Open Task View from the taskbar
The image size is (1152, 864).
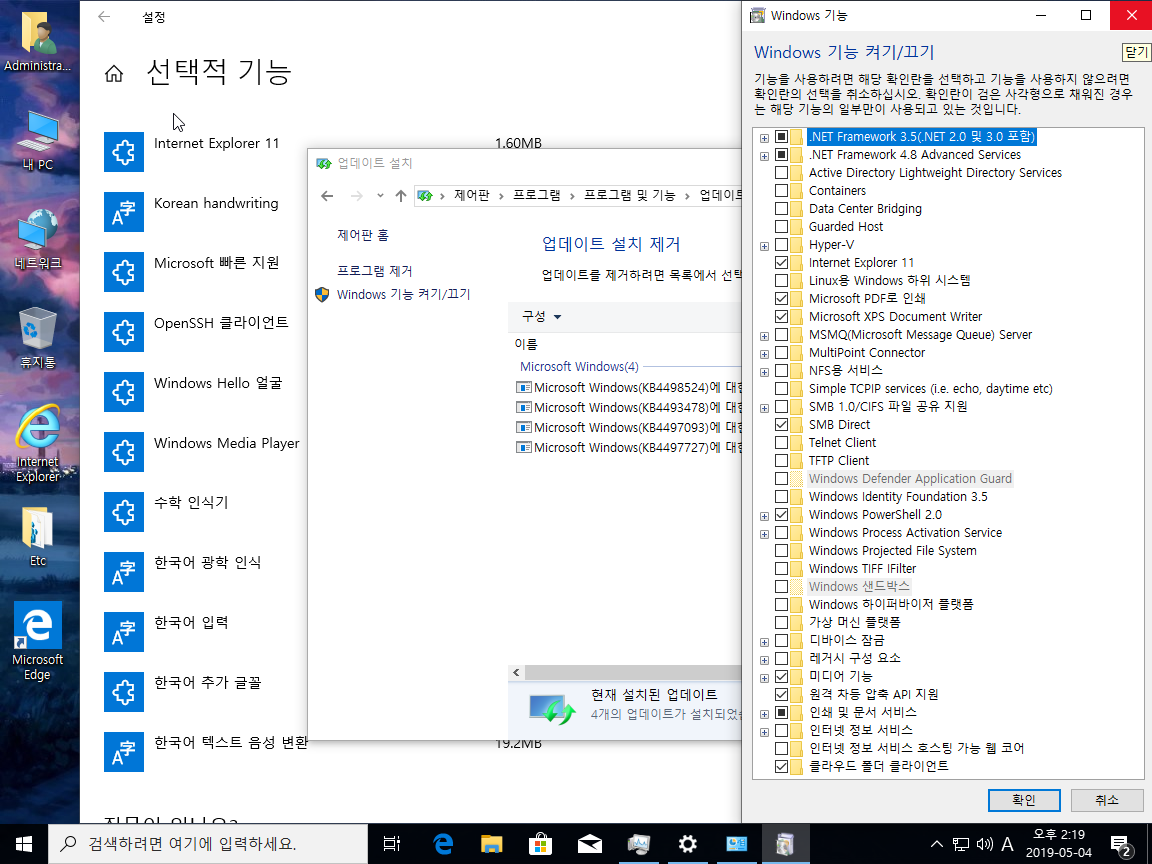[392, 844]
